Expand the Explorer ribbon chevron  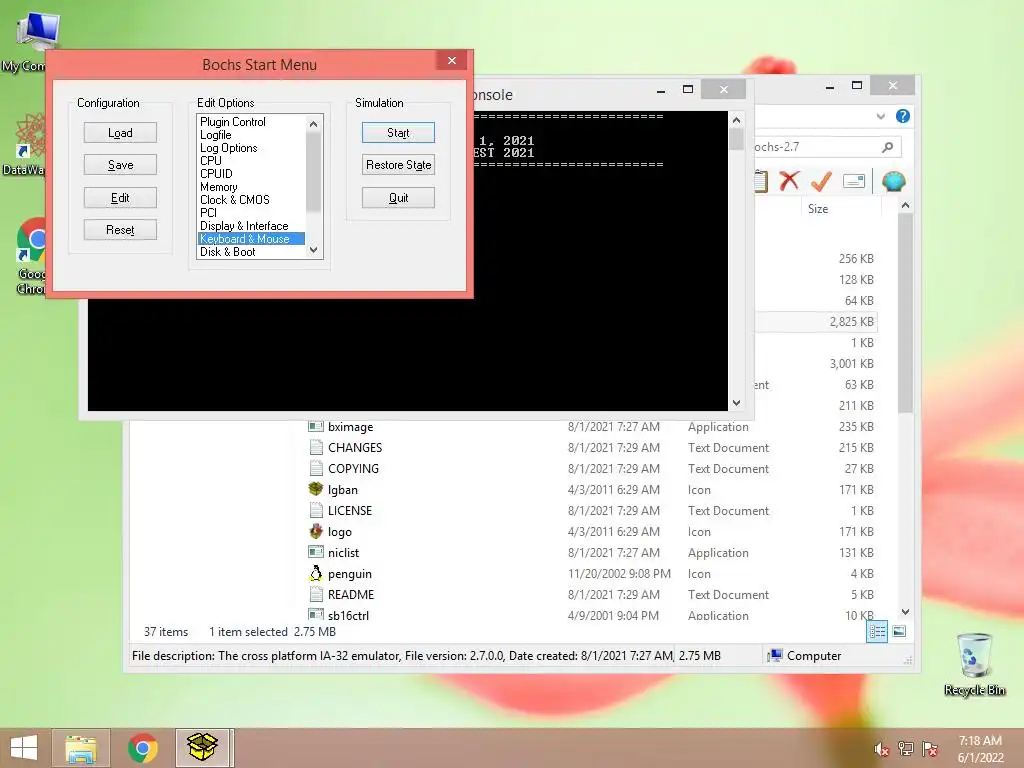click(x=881, y=116)
